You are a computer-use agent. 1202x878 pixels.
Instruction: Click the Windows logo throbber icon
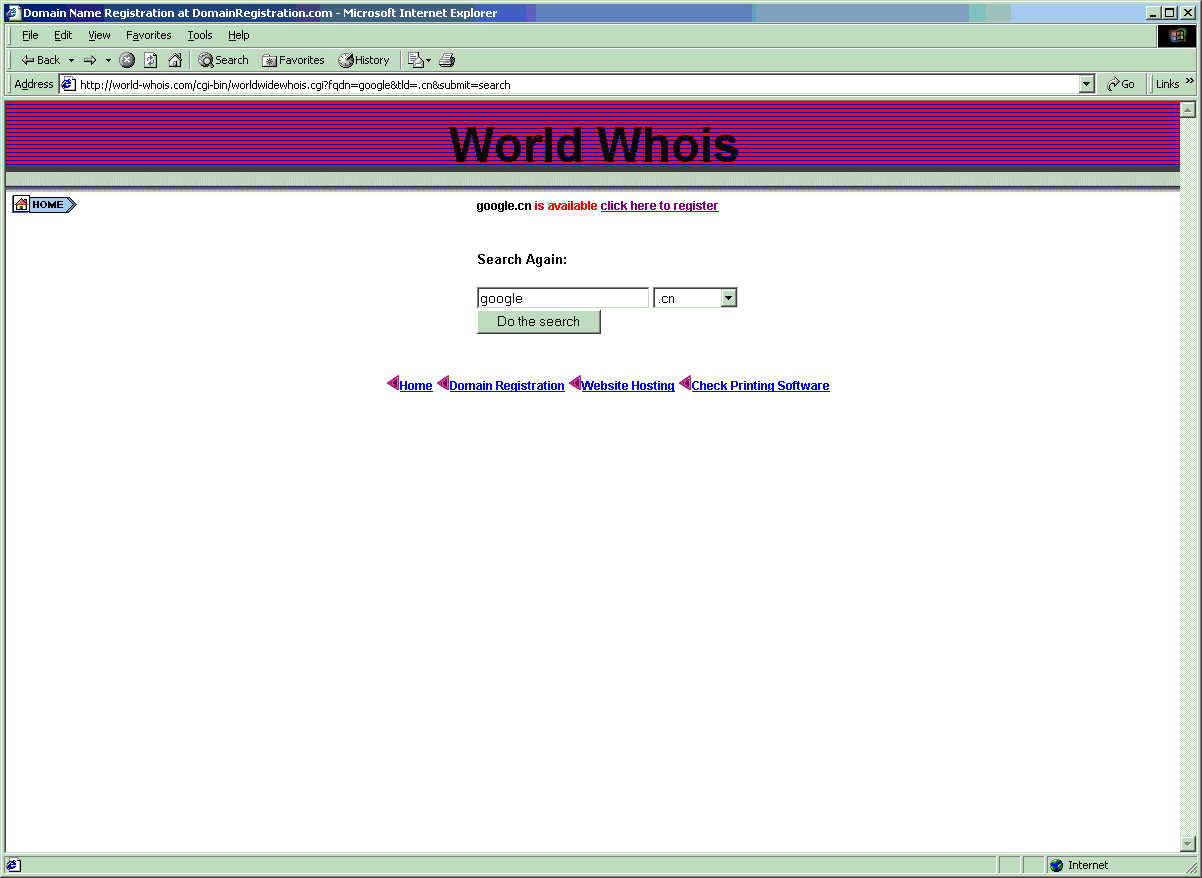coord(1177,36)
